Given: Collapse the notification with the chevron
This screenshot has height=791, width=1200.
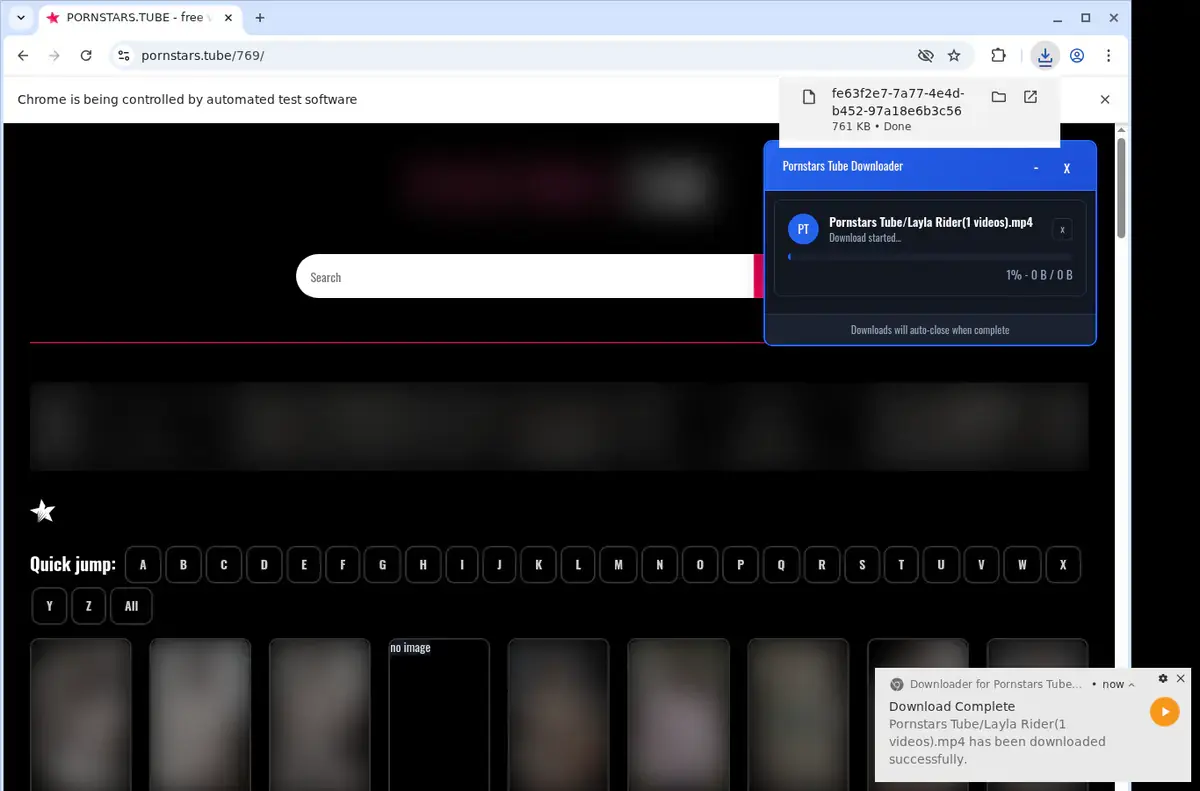Looking at the screenshot, I should pyautogui.click(x=1132, y=685).
